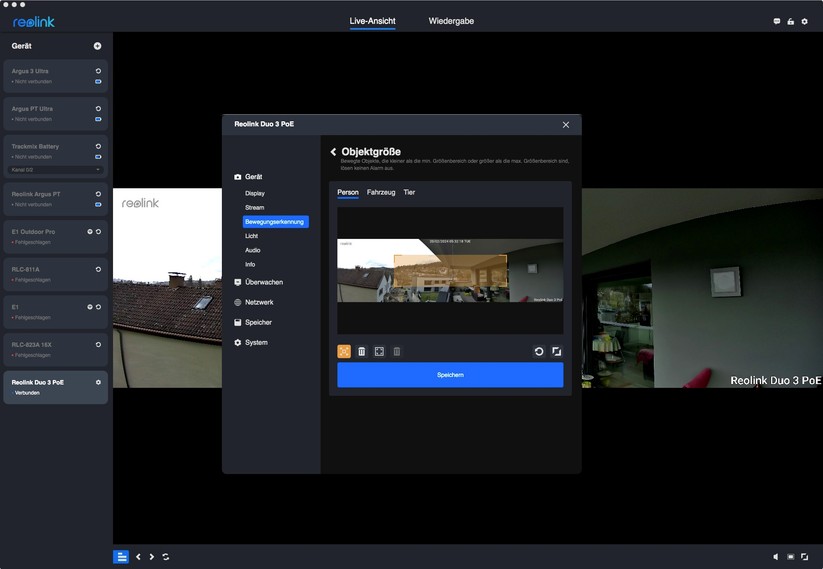Click the orange minimum object size tool
The width and height of the screenshot is (823, 569).
click(x=344, y=351)
